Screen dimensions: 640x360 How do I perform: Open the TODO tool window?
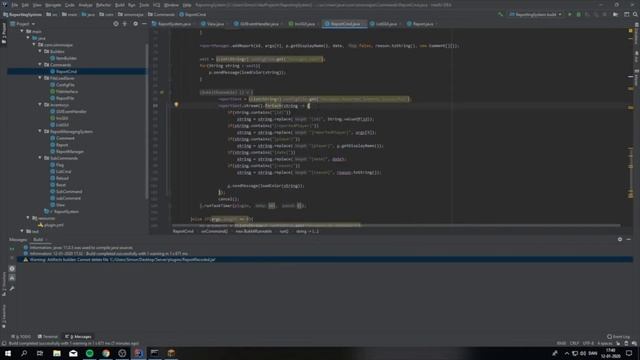tap(22, 337)
